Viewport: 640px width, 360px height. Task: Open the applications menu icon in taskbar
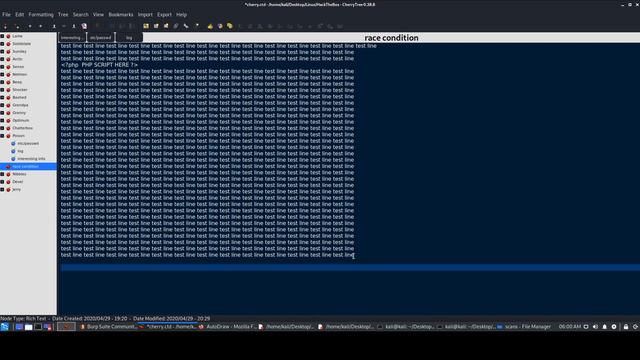[4, 327]
